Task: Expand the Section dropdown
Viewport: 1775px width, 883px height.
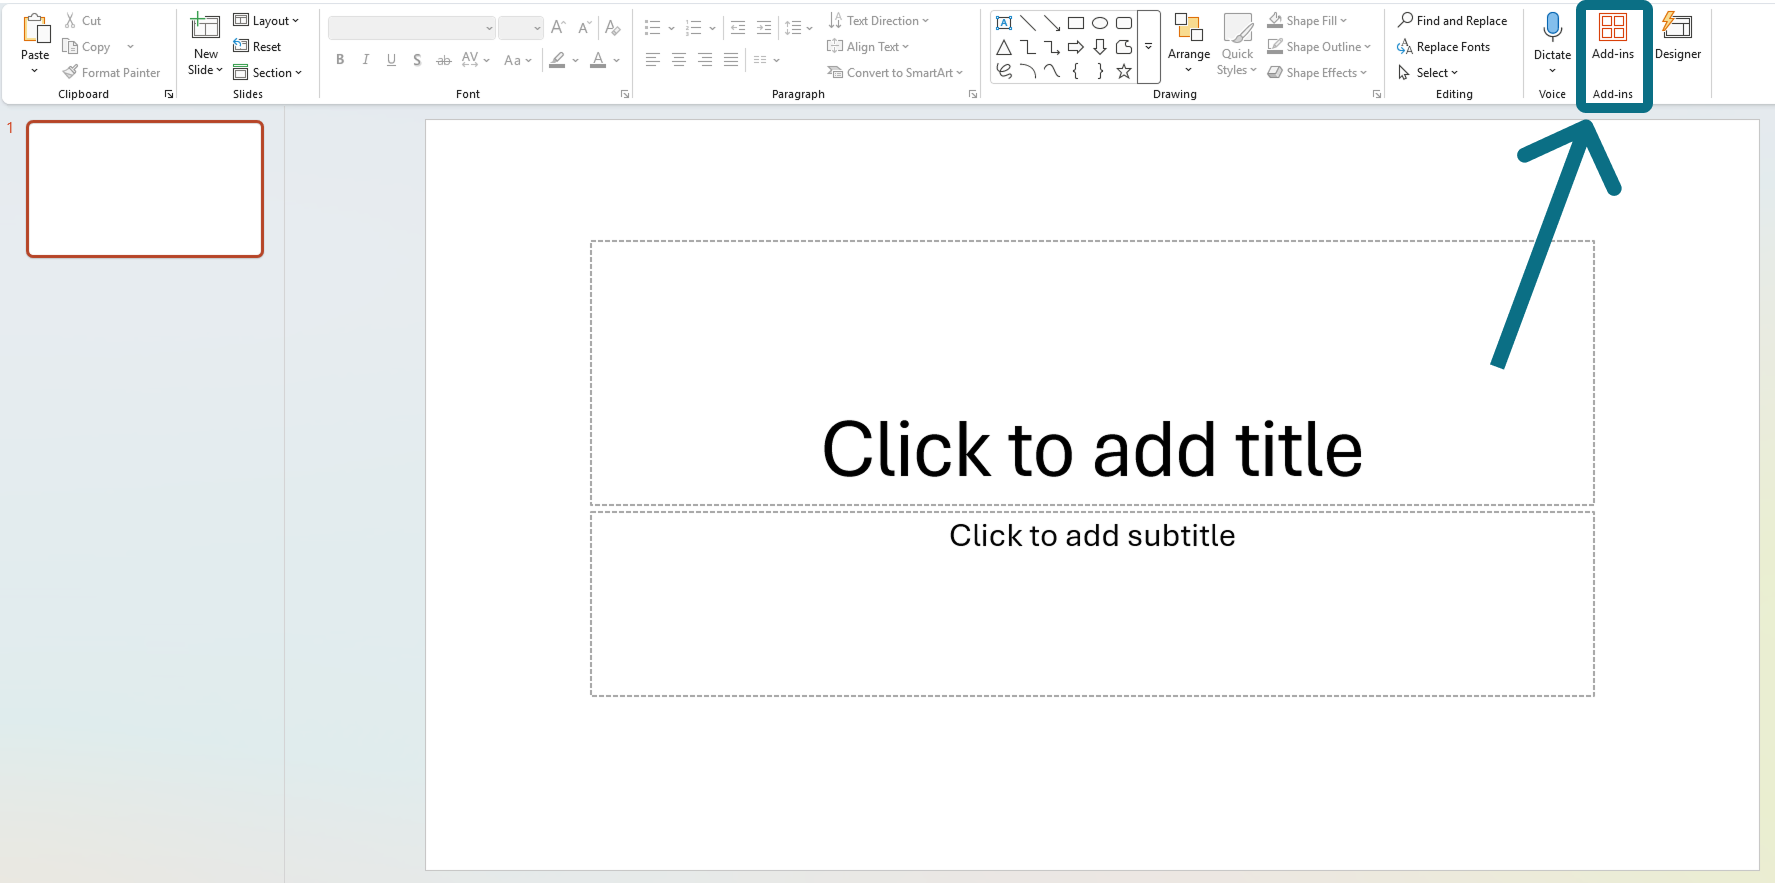Action: tap(267, 72)
